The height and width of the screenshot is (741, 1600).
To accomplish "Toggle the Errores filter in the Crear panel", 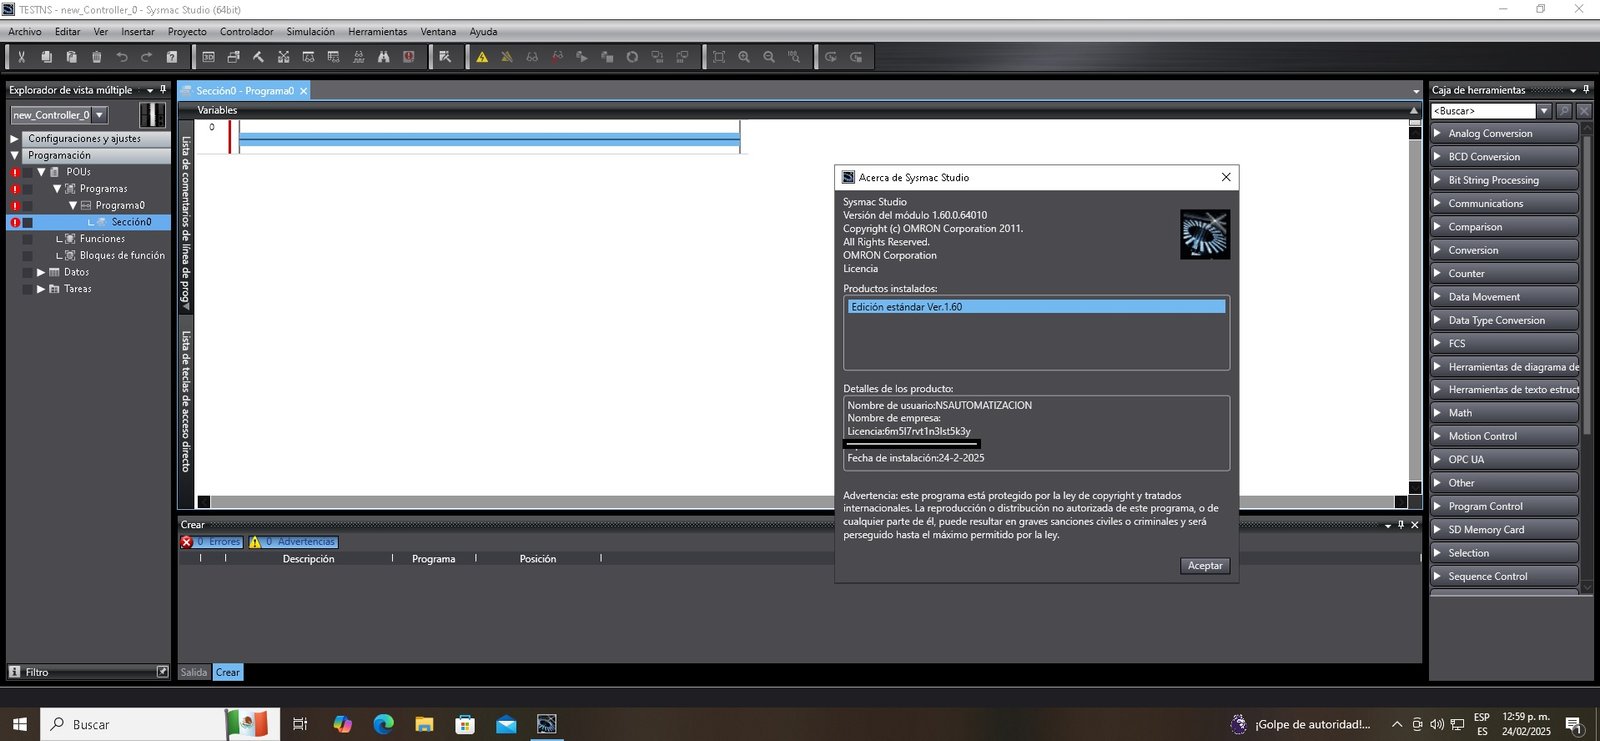I will coord(211,542).
